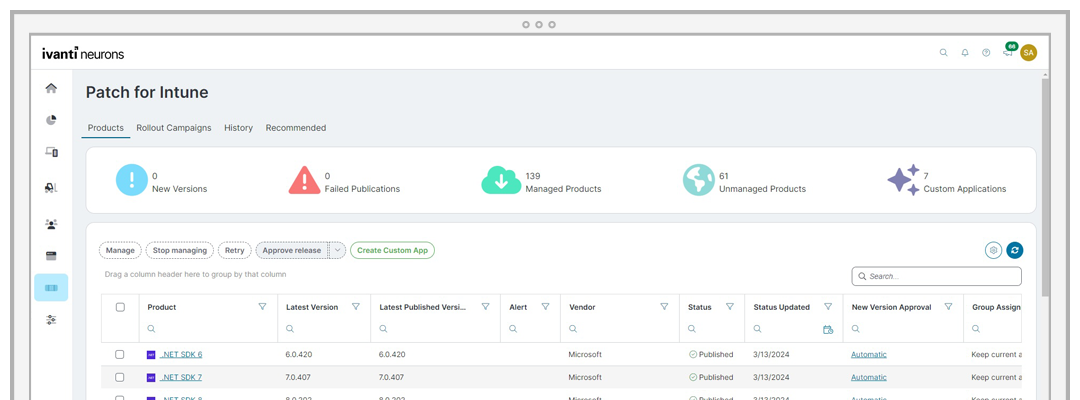Image resolution: width=1080 pixels, height=400 pixels.
Task: Click the ivanti neurons logo
Action: coord(83,53)
